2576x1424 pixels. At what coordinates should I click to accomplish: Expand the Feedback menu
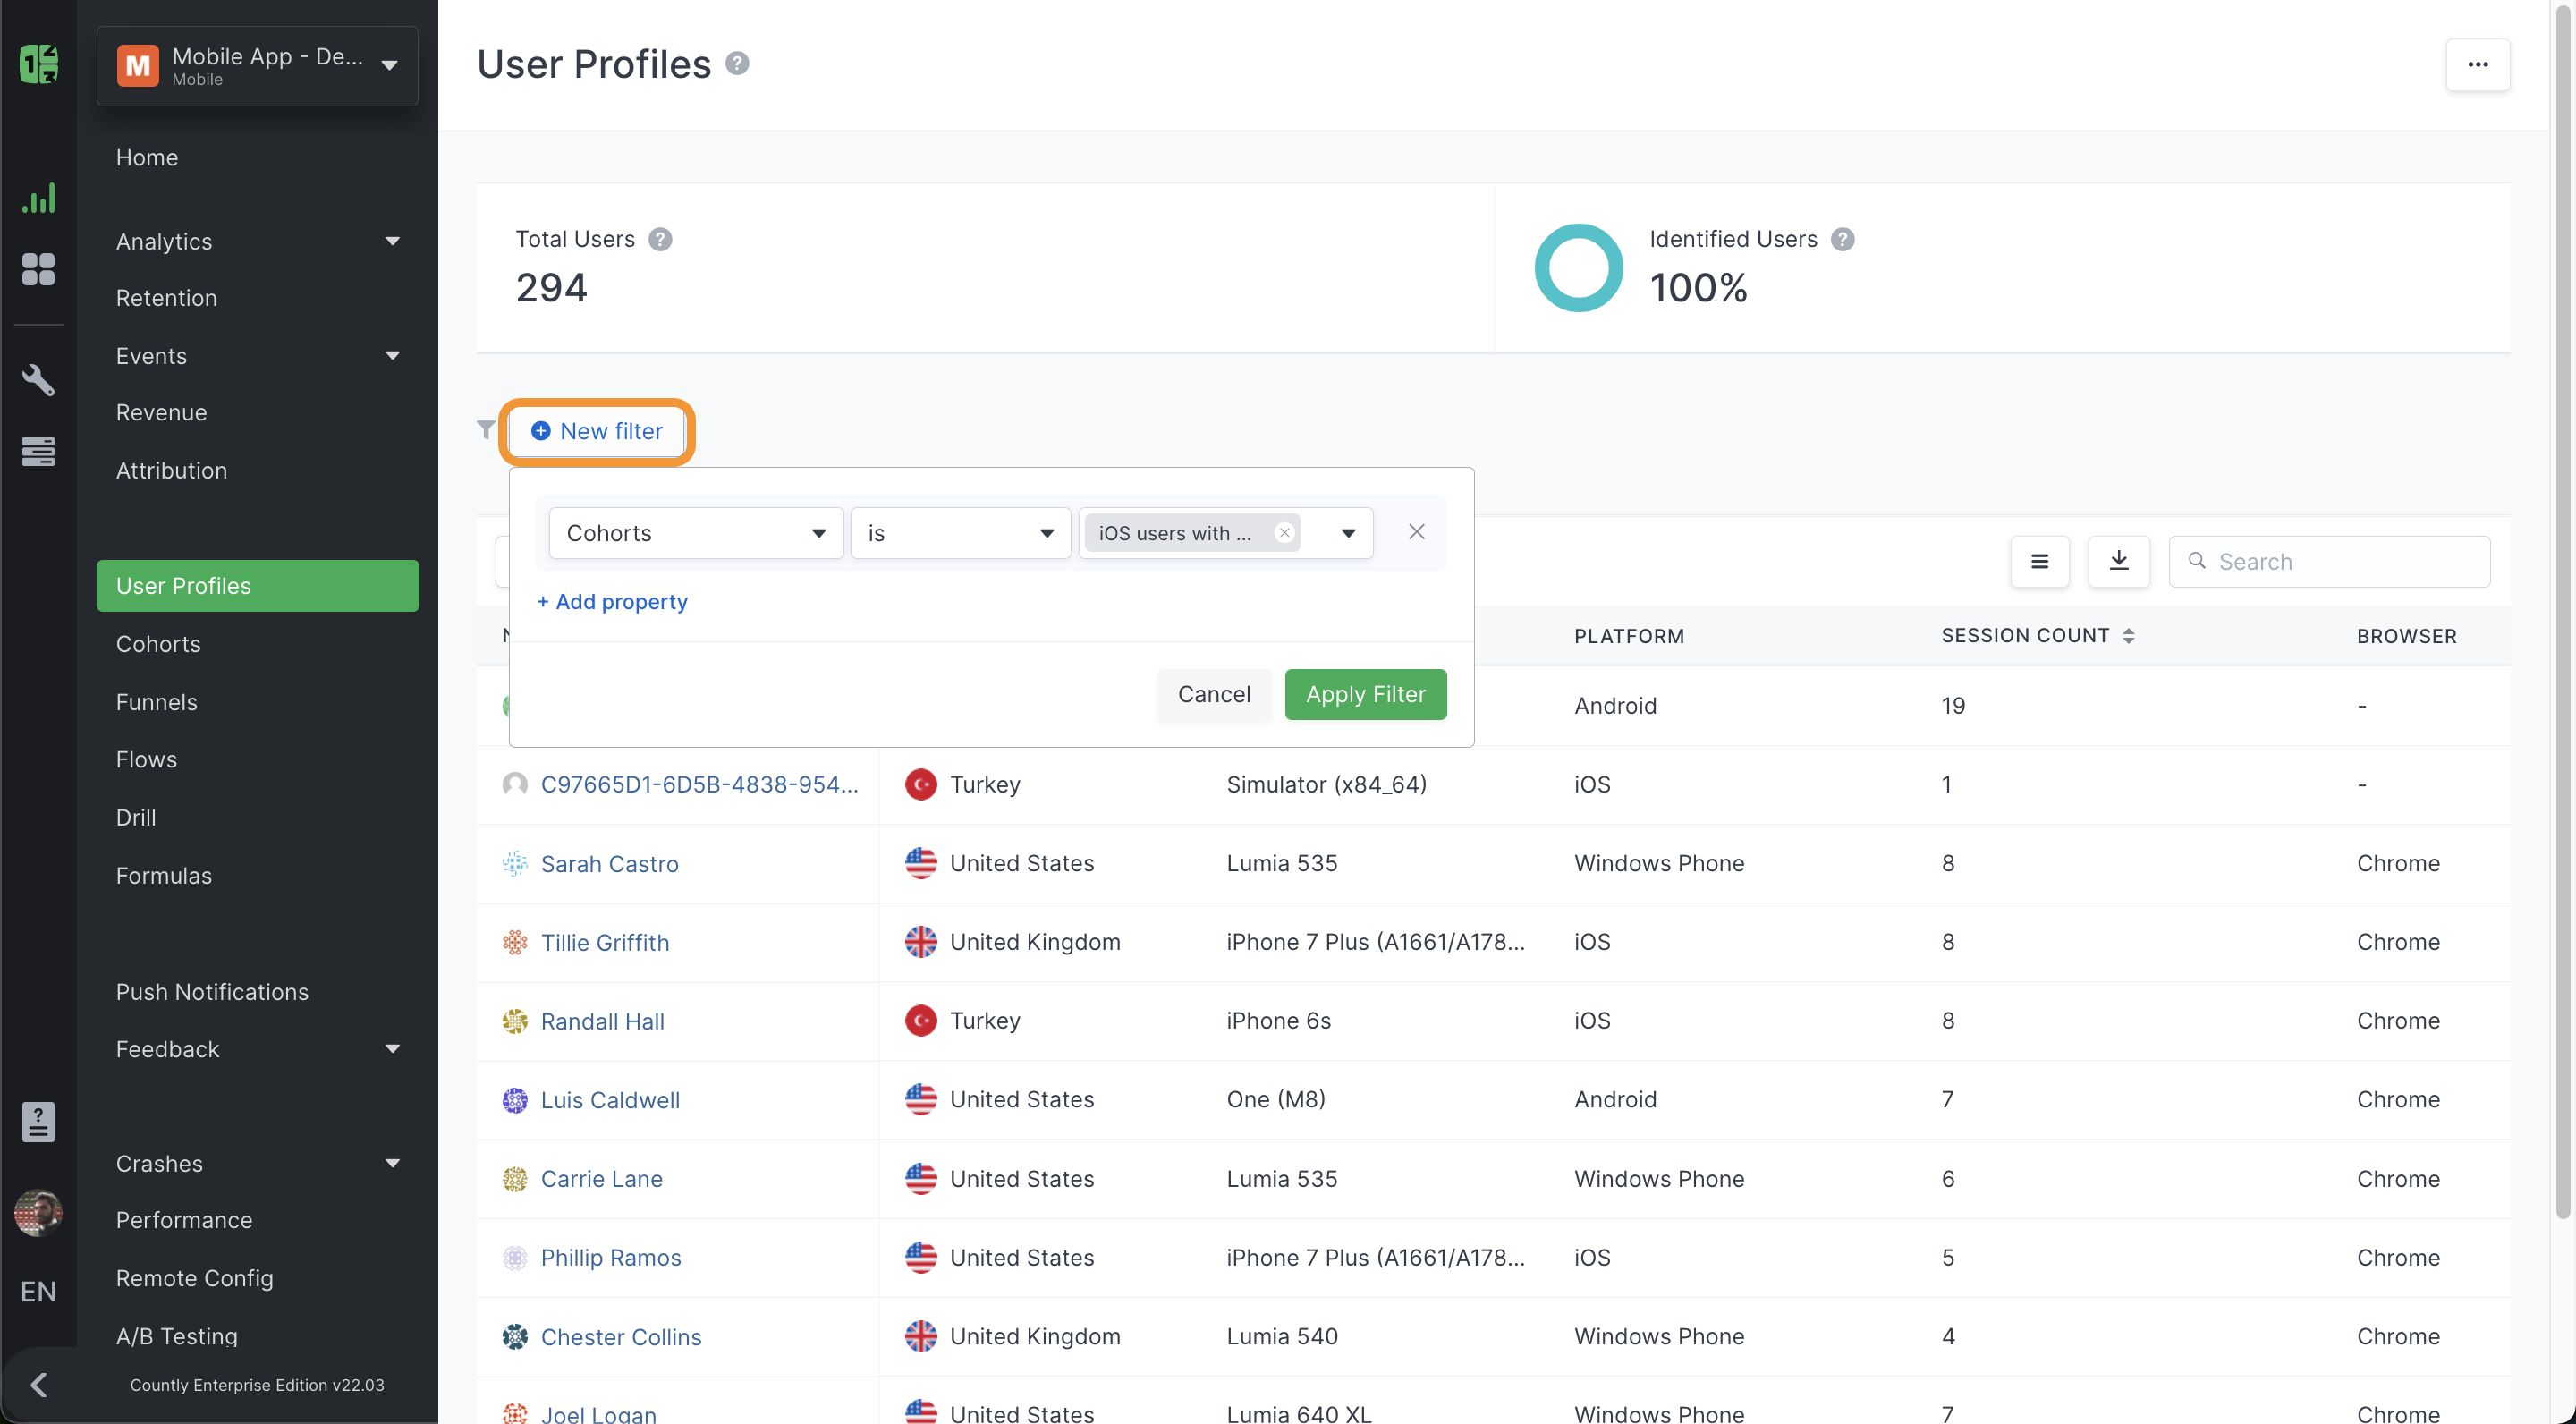392,1049
